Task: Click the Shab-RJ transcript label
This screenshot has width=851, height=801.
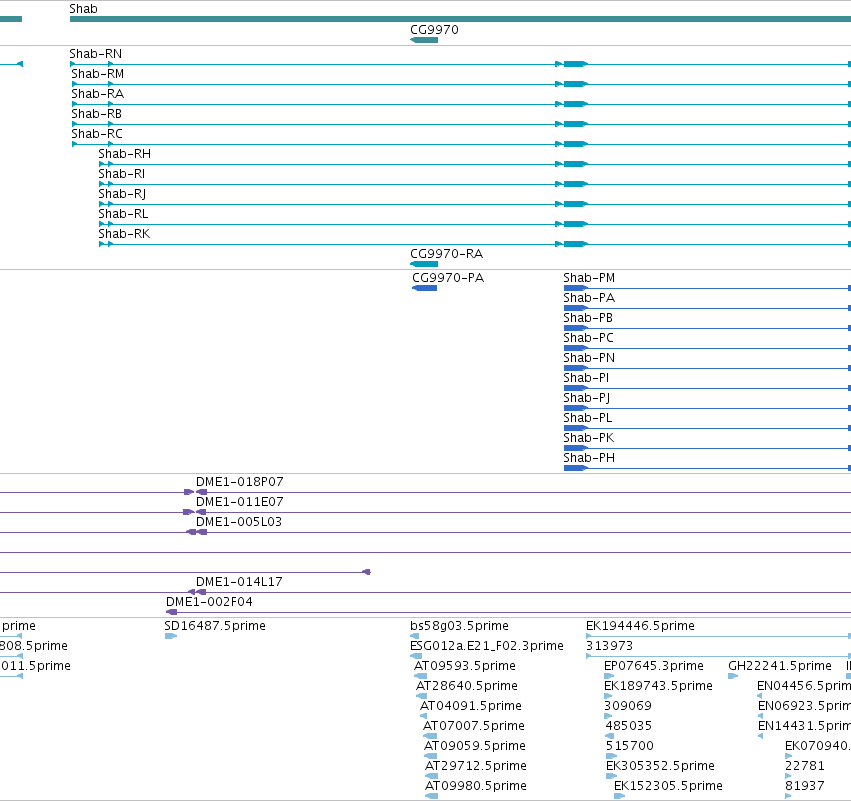Action: tap(122, 194)
